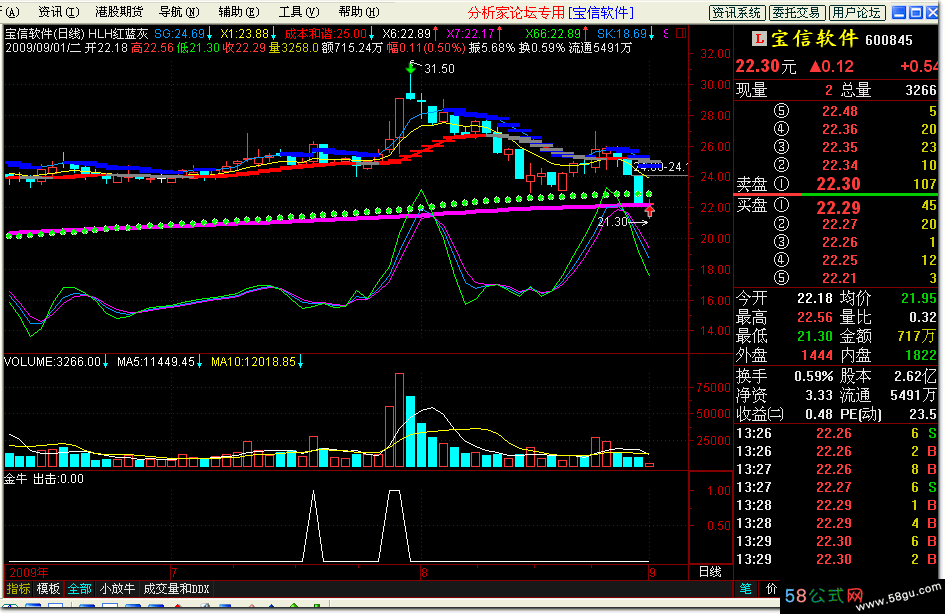Open the 辅助(E) menu
This screenshot has width=945, height=614.
point(239,12)
